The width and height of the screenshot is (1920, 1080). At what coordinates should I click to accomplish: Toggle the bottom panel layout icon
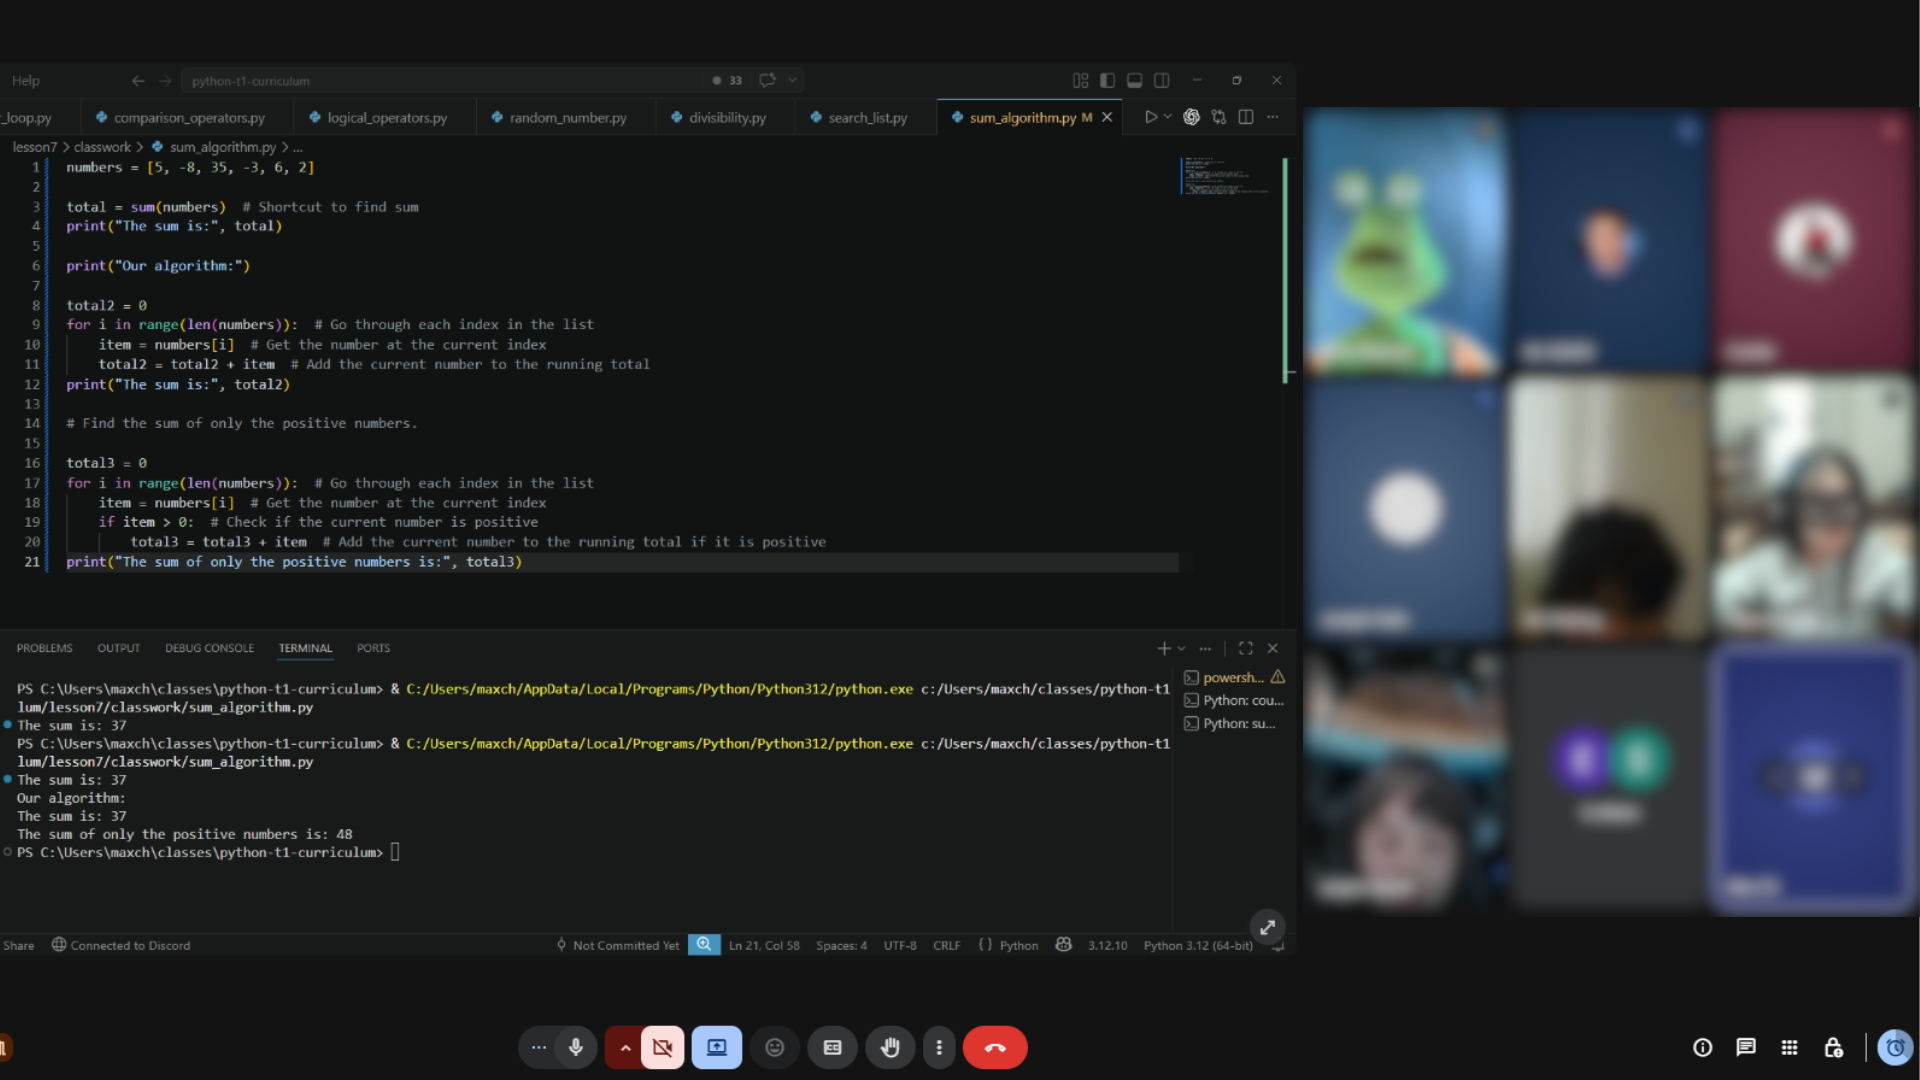coord(1135,80)
